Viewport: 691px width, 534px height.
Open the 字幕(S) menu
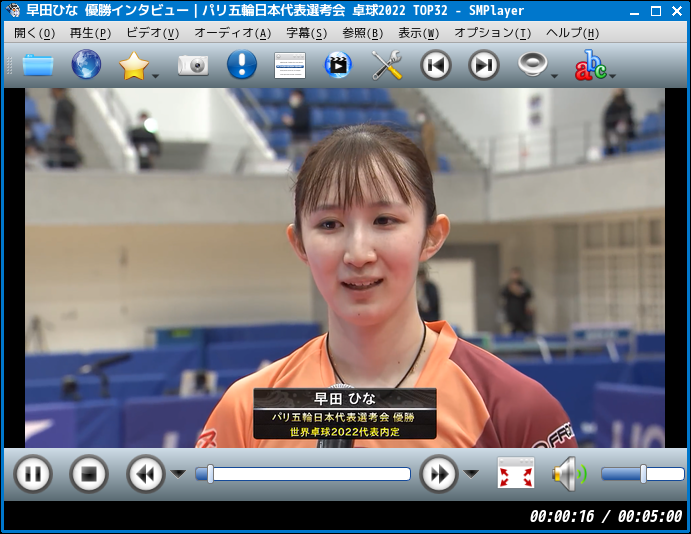[307, 33]
